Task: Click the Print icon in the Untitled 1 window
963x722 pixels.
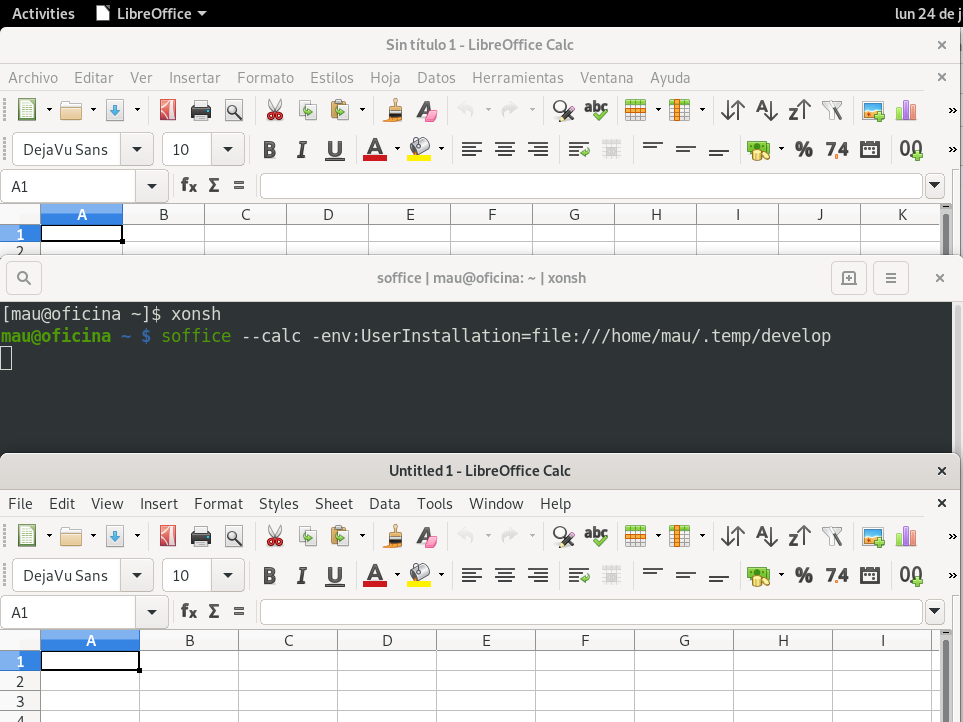Action: 201,536
